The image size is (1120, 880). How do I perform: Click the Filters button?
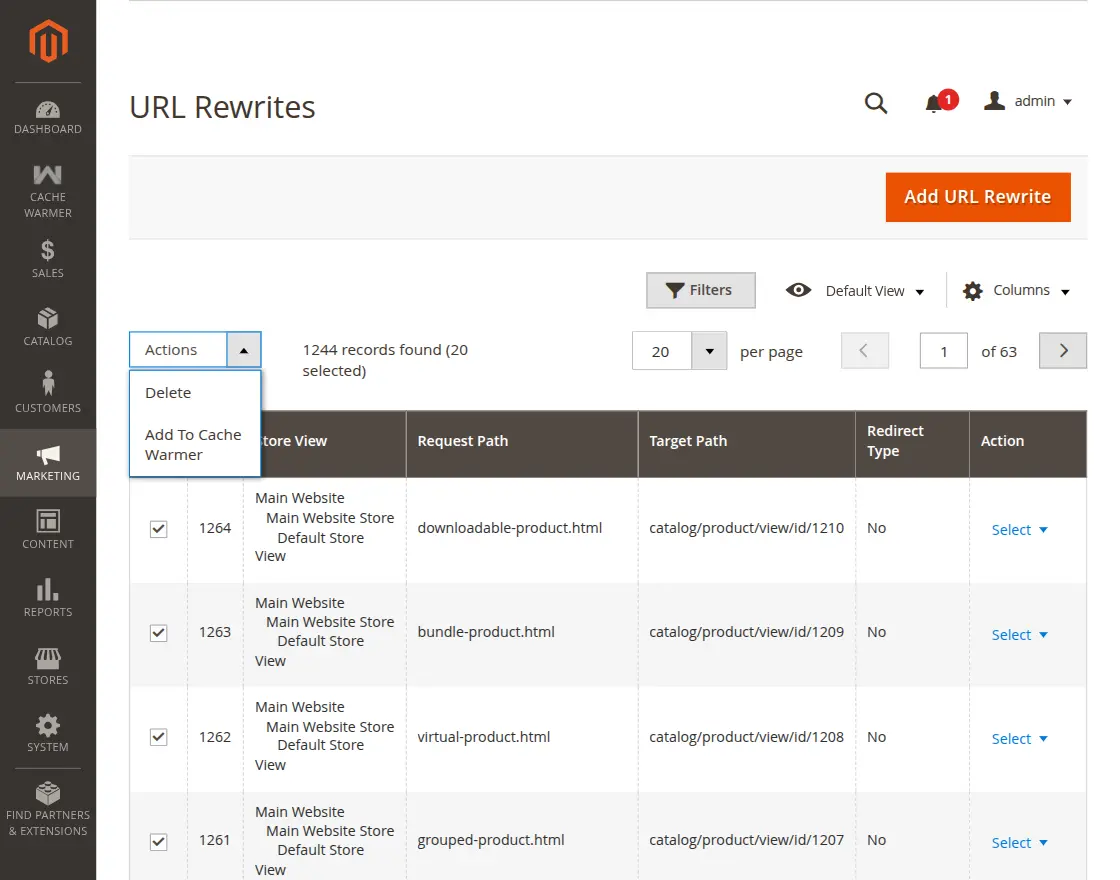(700, 290)
